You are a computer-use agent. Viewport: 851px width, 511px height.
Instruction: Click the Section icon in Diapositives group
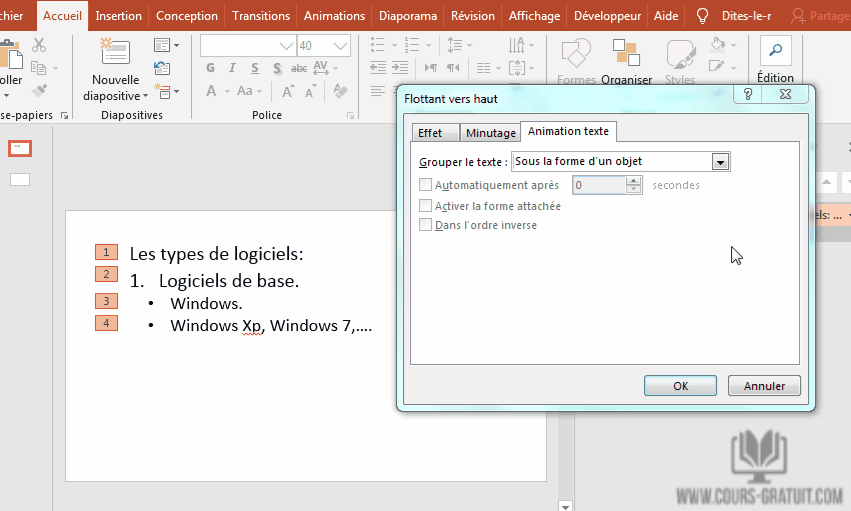[x=163, y=91]
